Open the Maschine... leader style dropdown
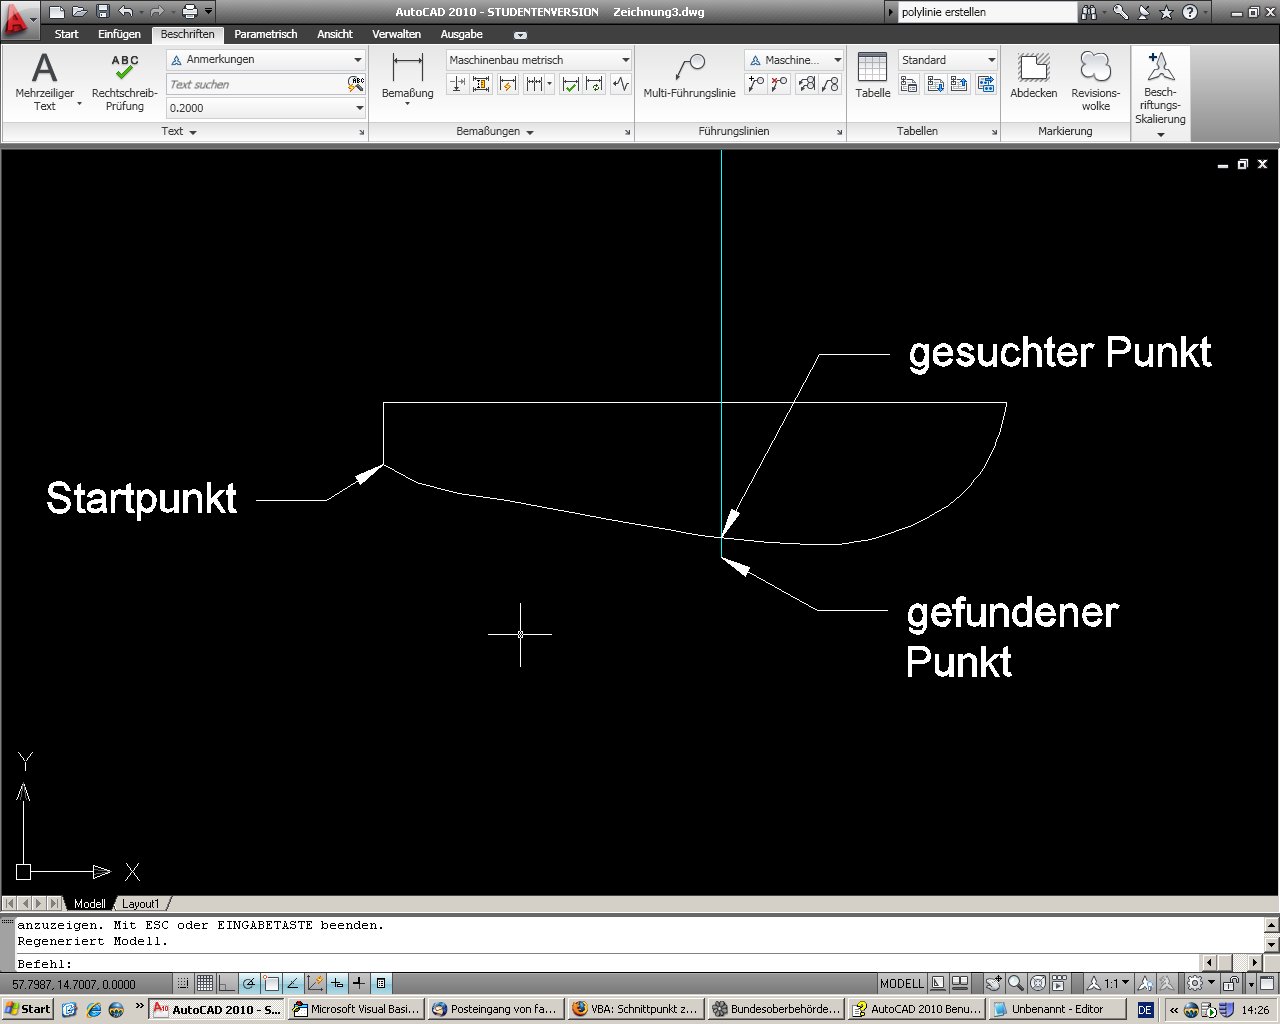Image resolution: width=1280 pixels, height=1024 pixels. tap(795, 60)
